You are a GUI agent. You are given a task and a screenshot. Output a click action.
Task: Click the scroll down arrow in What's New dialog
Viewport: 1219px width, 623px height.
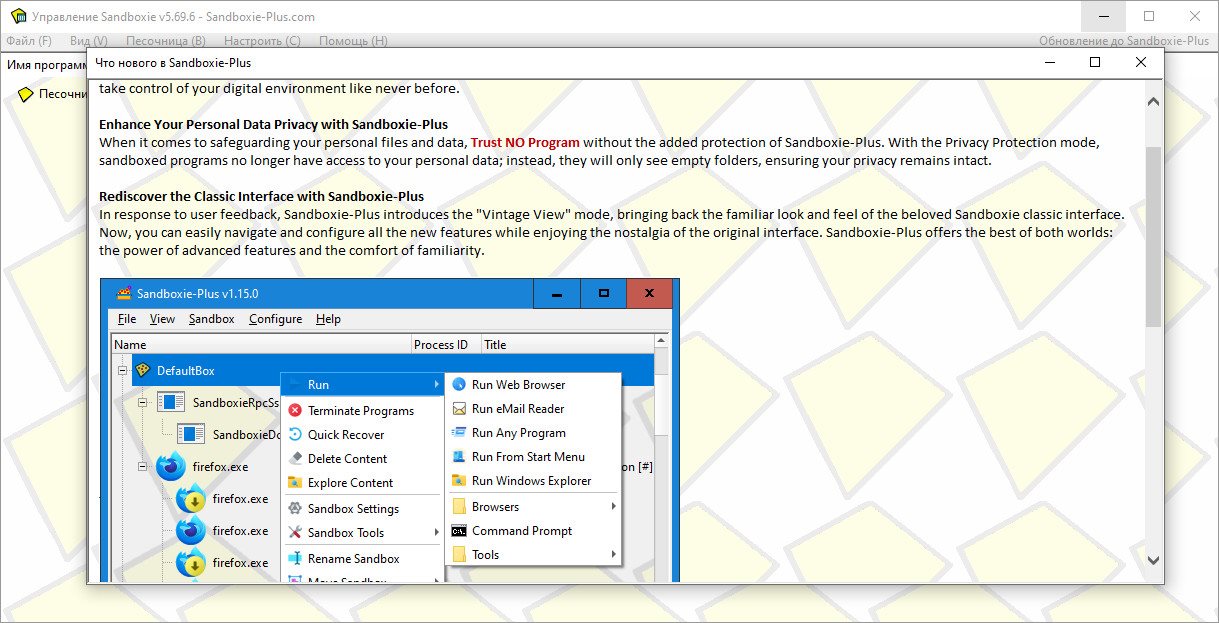pyautogui.click(x=1153, y=560)
